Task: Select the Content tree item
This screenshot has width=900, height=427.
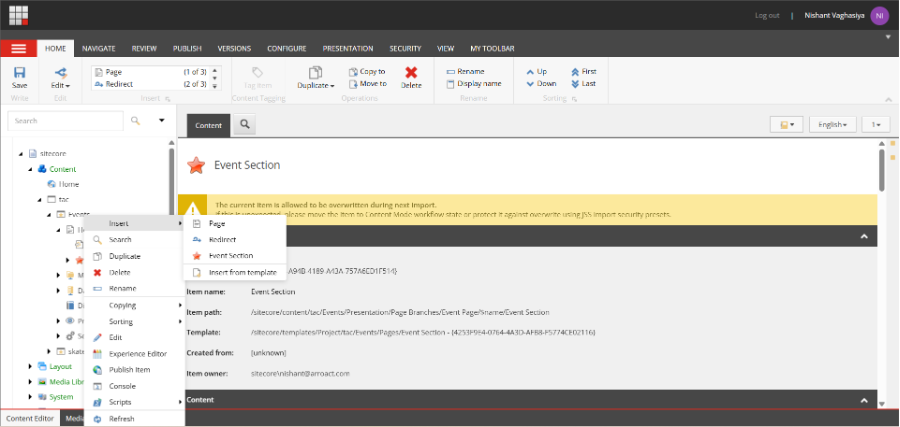Action: pos(63,169)
